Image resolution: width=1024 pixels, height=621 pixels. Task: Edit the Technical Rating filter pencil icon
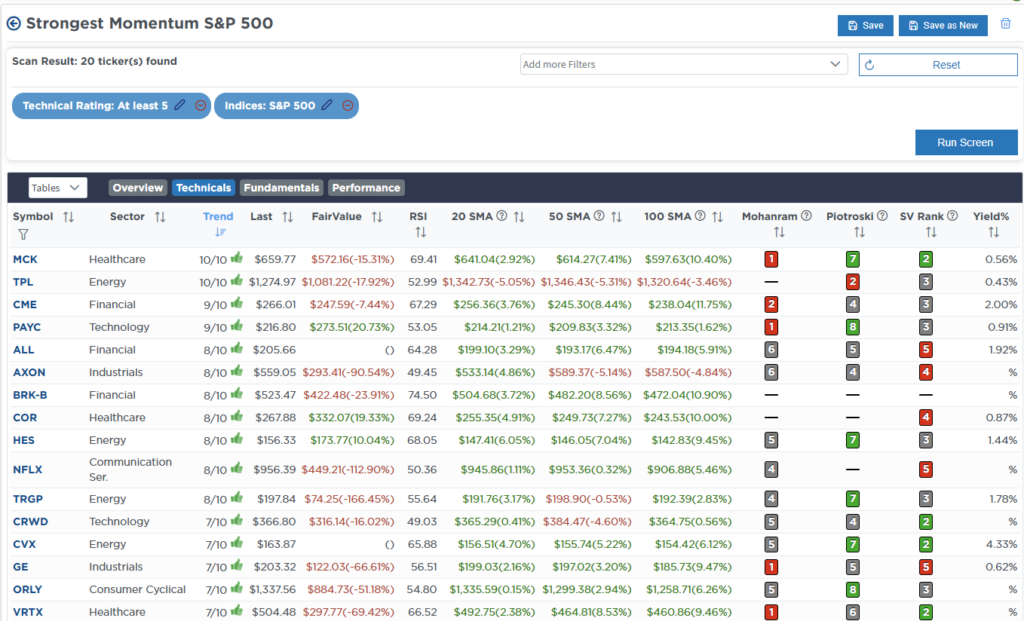180,105
